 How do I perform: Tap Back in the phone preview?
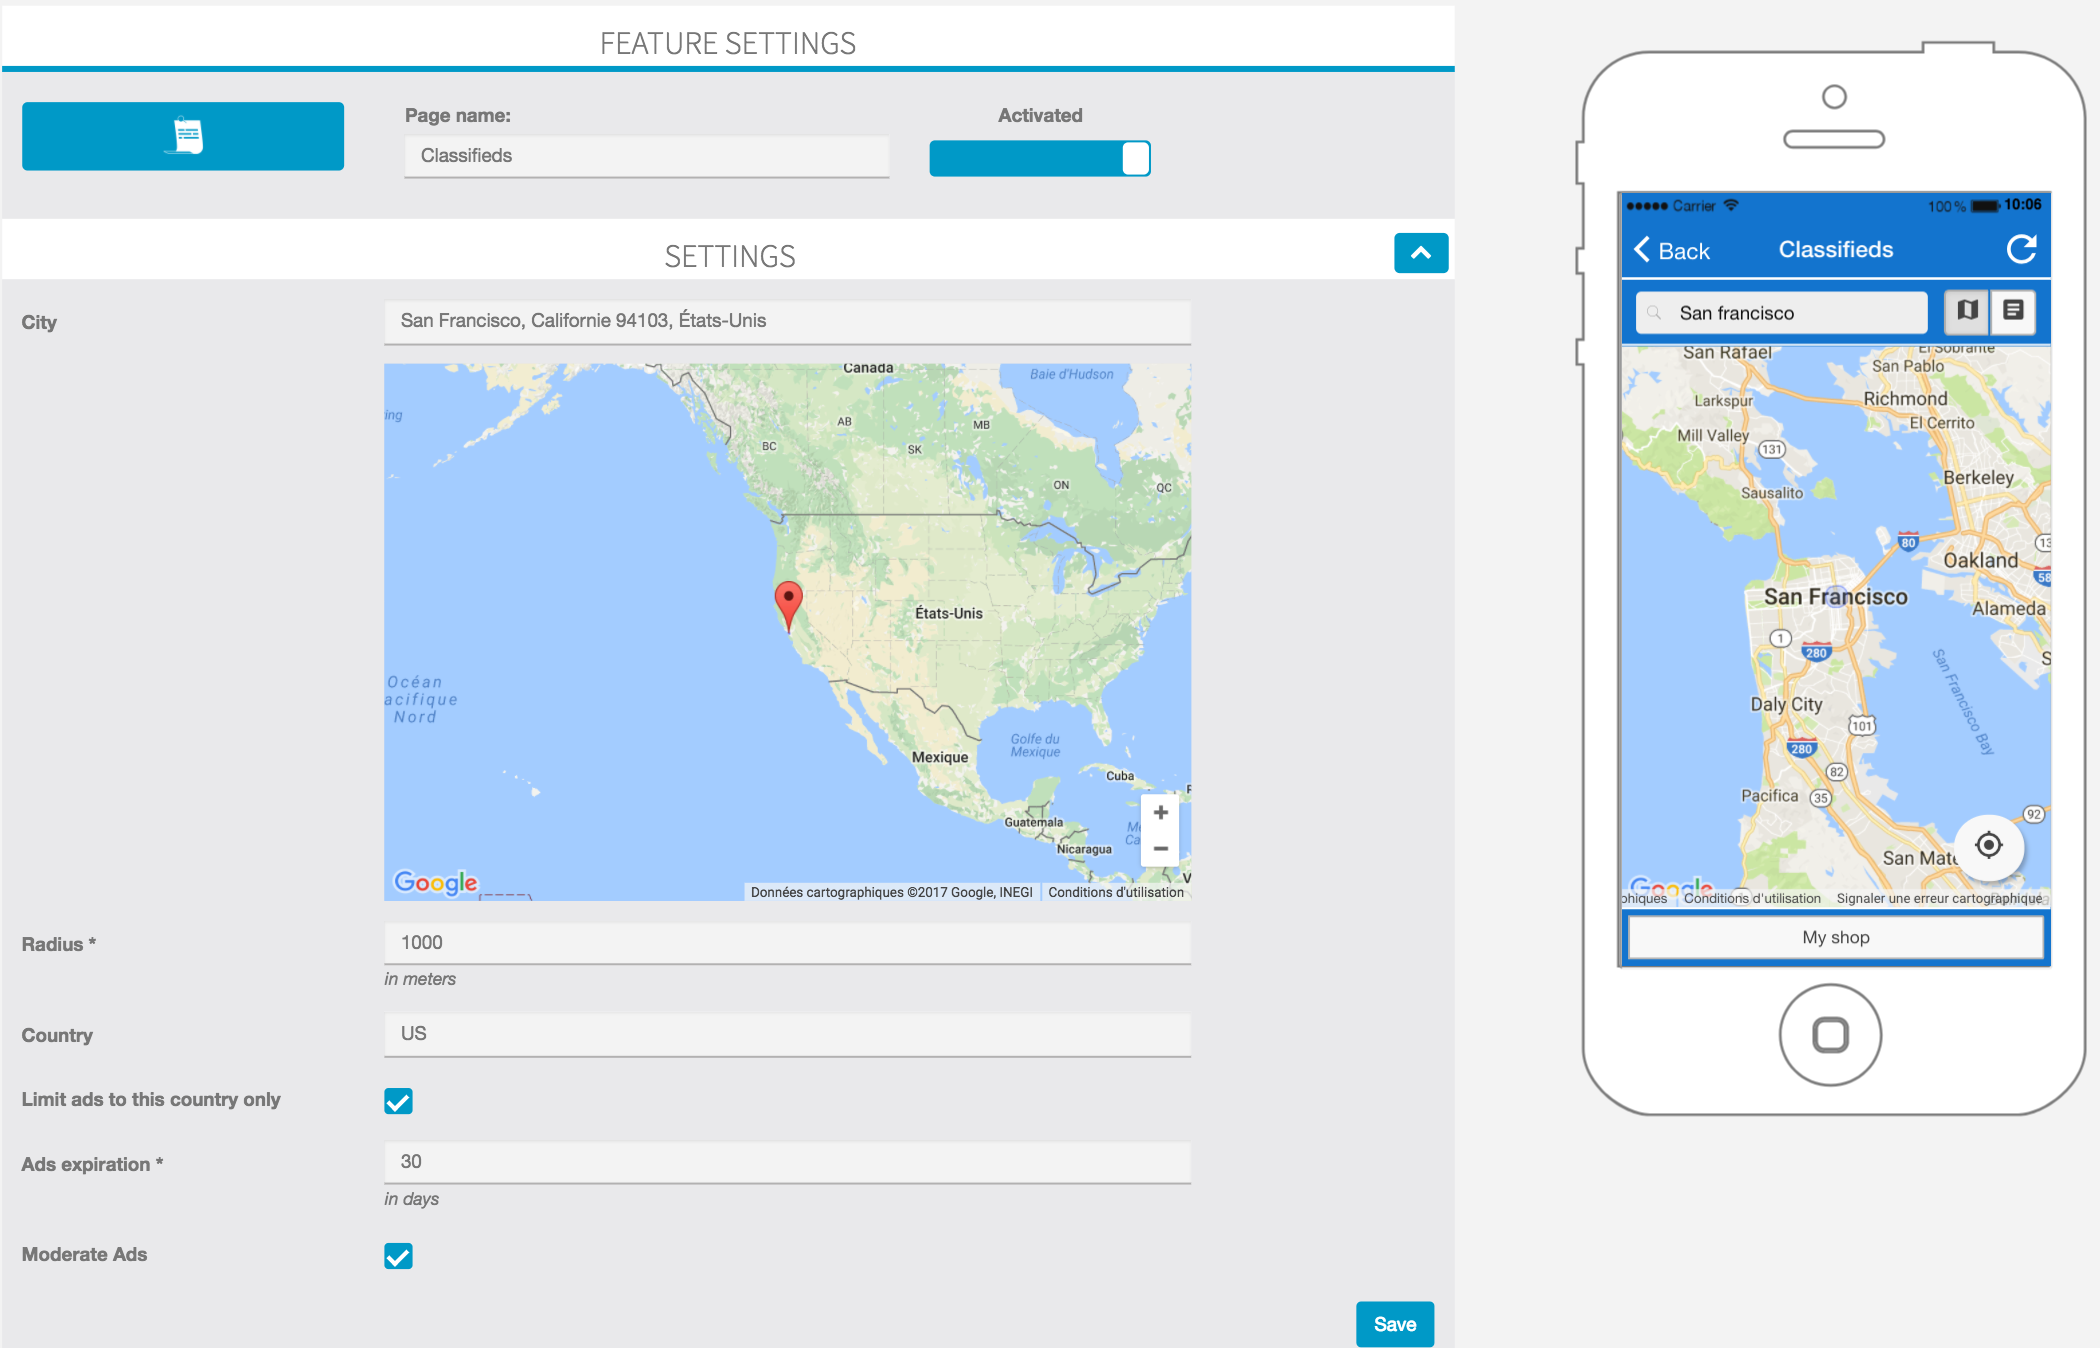[x=1672, y=250]
